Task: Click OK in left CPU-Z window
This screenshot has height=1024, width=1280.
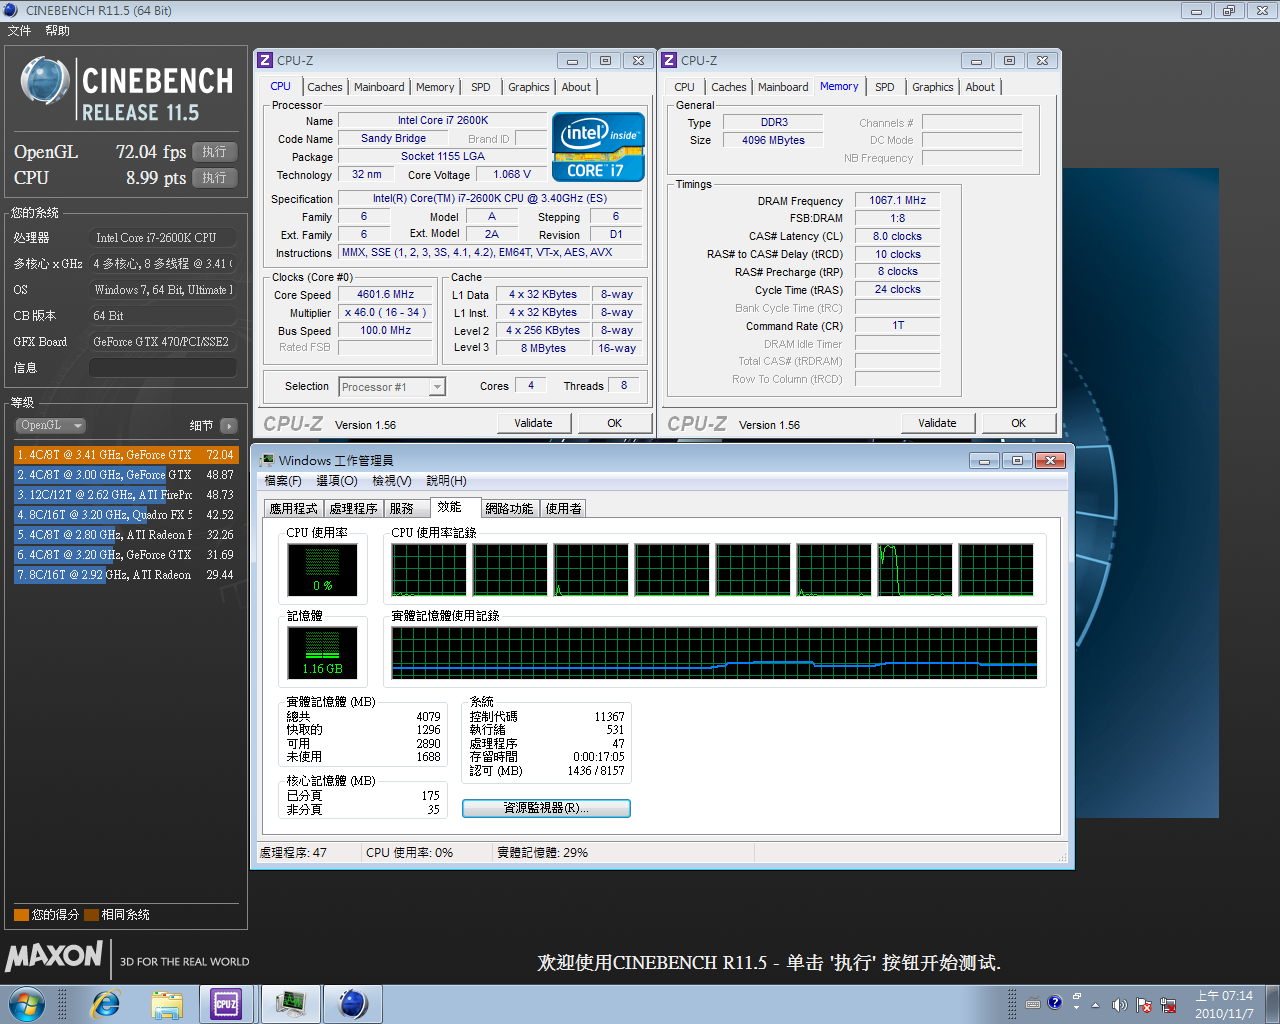Action: point(615,424)
